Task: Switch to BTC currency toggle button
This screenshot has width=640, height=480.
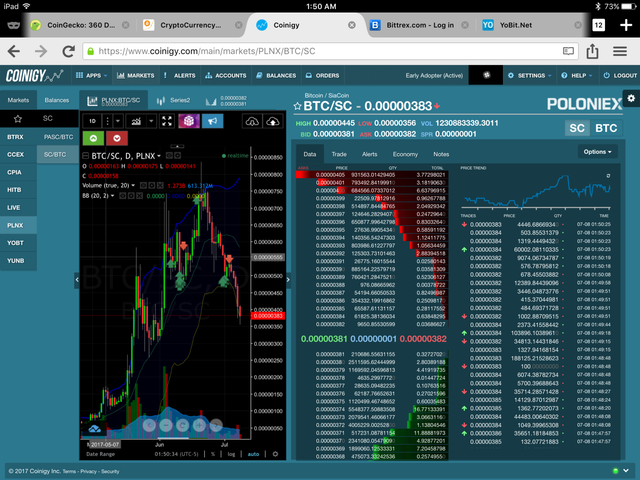Action: coord(606,128)
